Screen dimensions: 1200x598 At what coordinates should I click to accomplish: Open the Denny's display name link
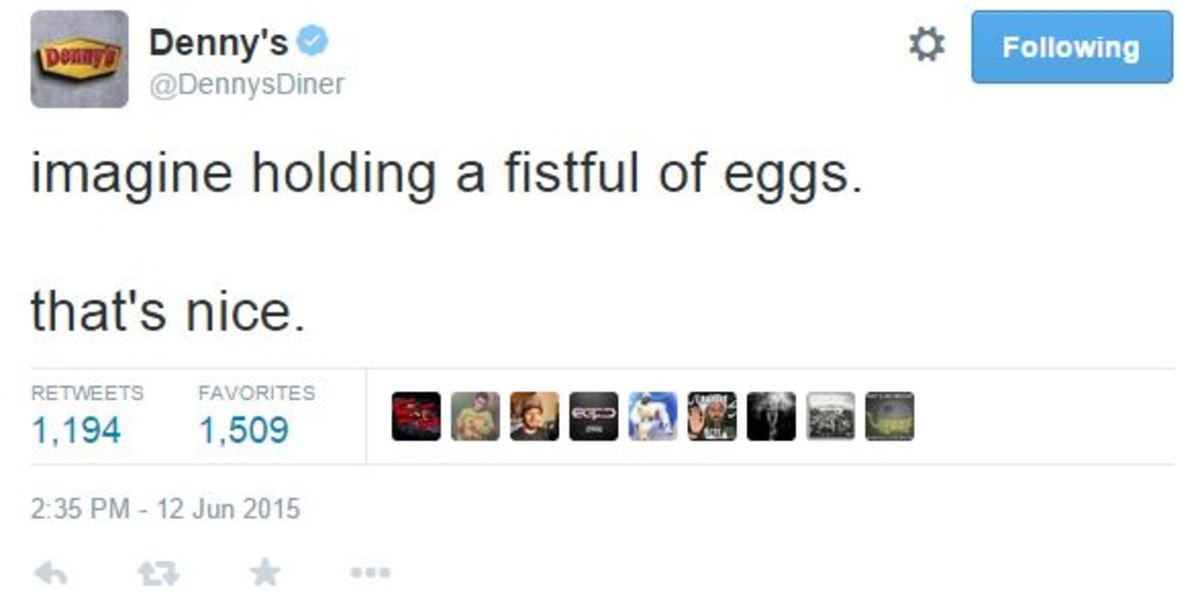pyautogui.click(x=218, y=43)
